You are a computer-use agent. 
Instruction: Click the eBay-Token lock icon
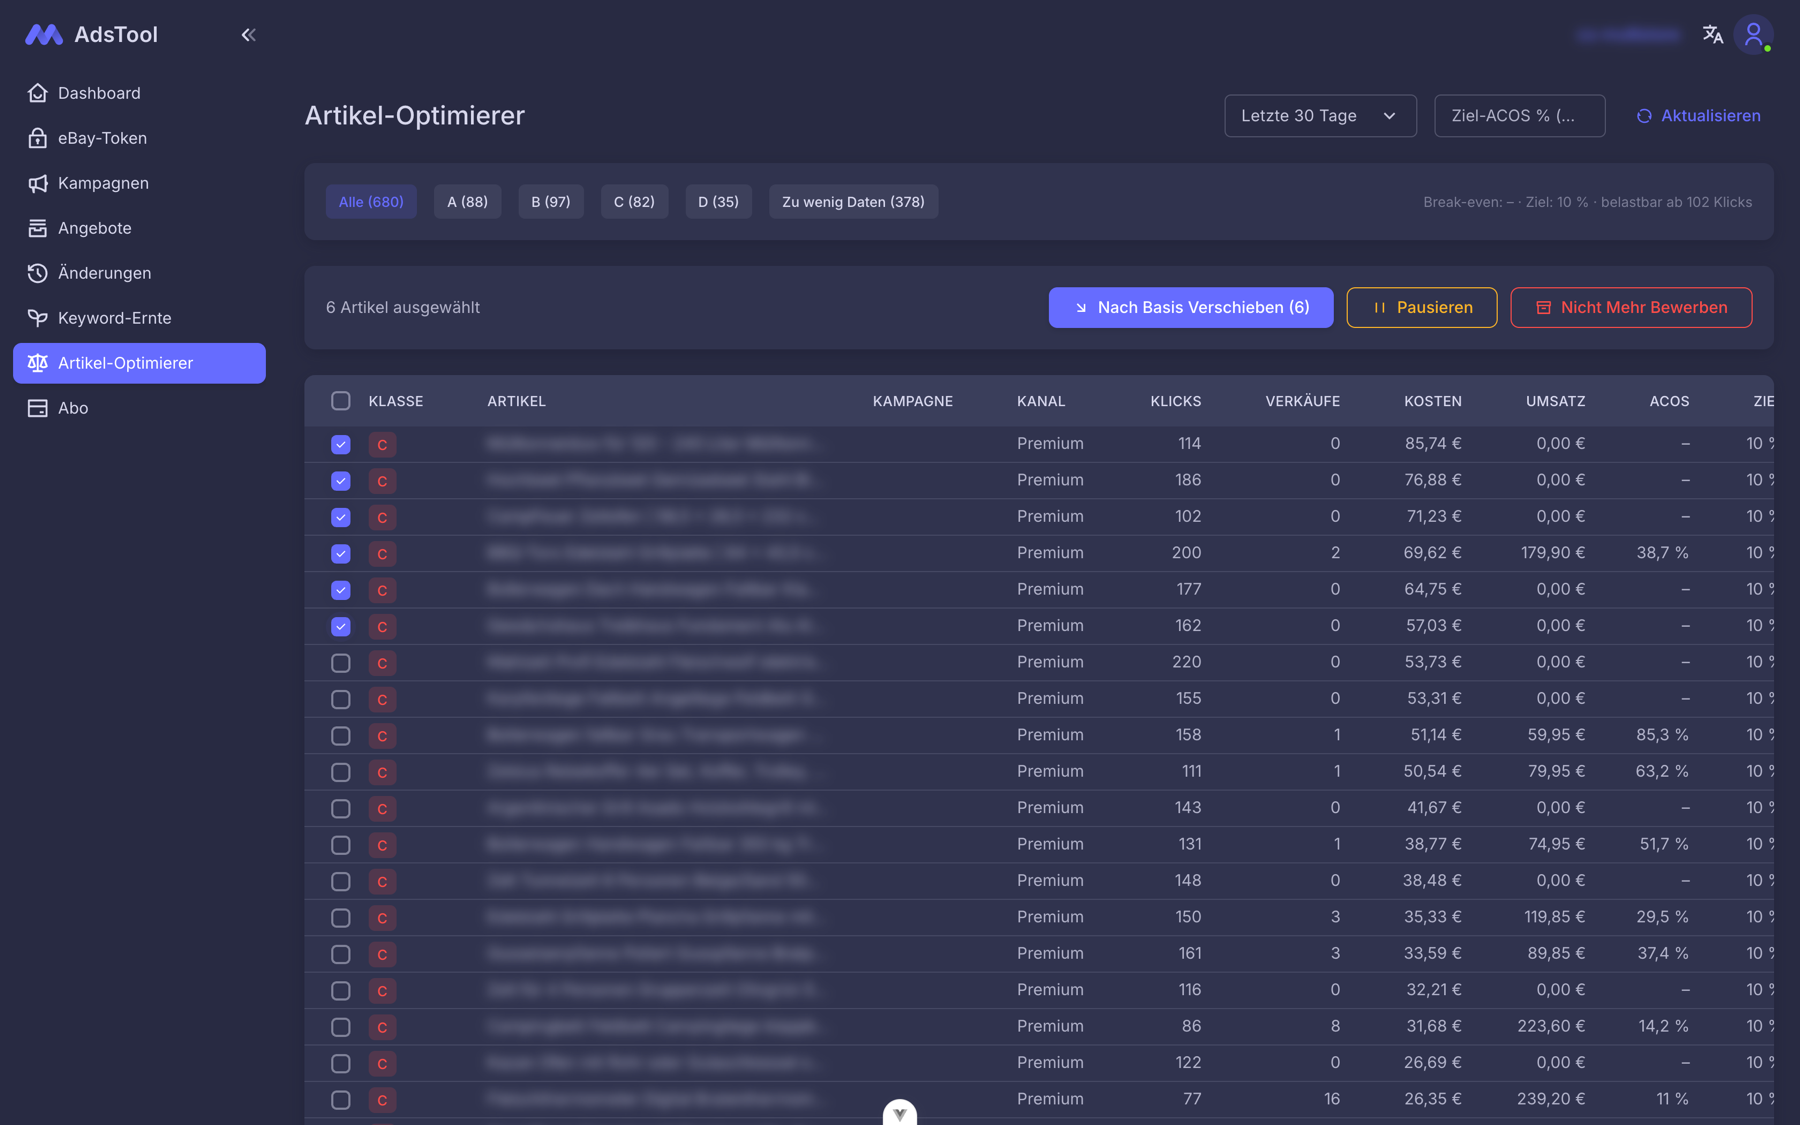pos(38,138)
